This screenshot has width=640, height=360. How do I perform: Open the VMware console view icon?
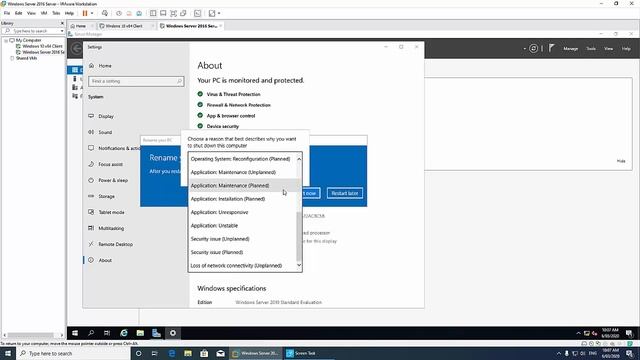pos(198,13)
